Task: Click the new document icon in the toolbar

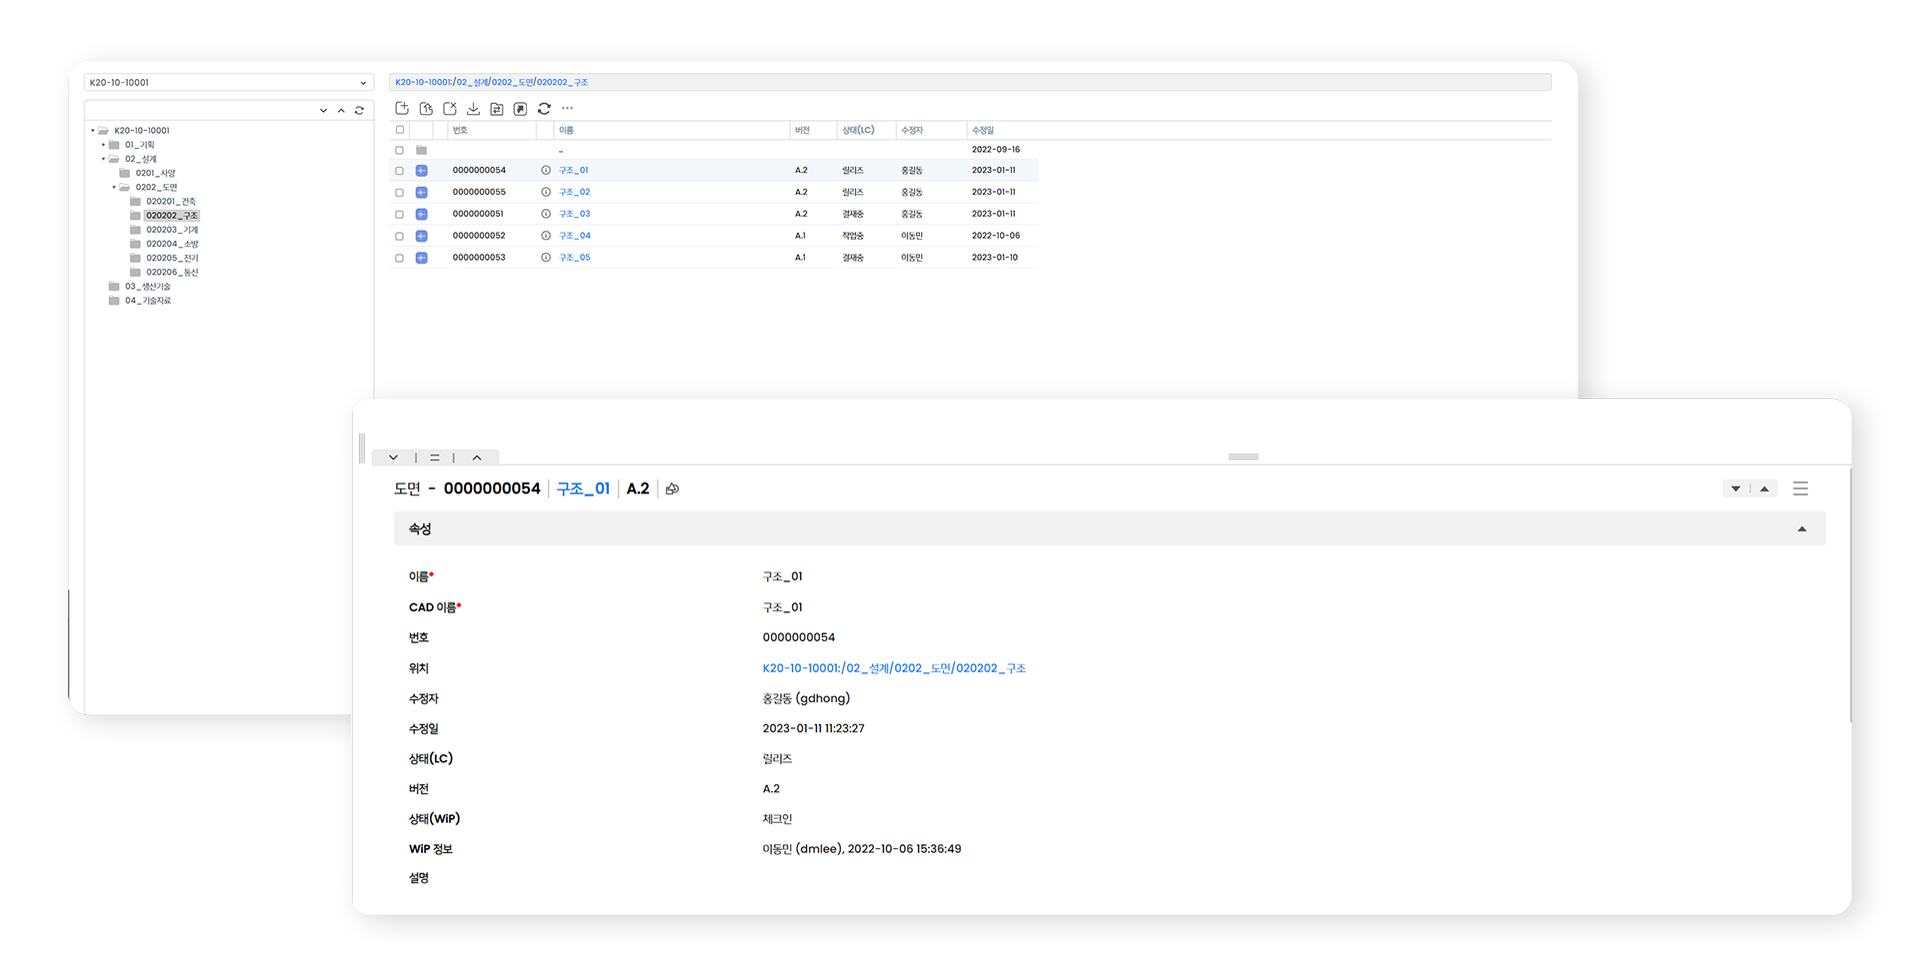Action: pyautogui.click(x=402, y=108)
